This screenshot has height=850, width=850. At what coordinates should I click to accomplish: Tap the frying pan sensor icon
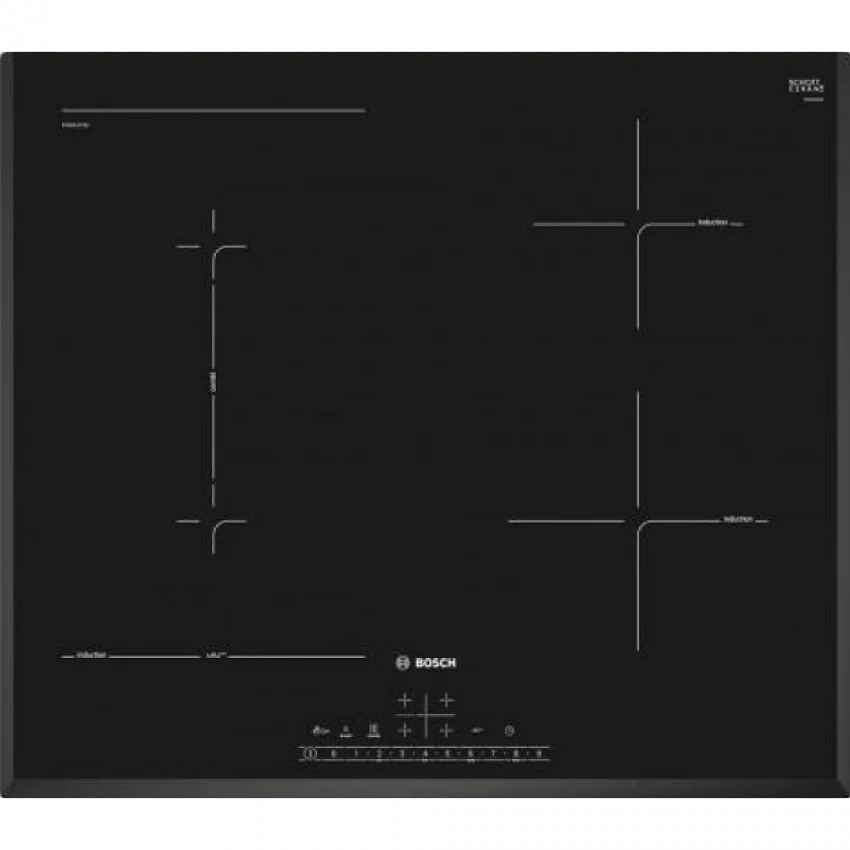[477, 731]
